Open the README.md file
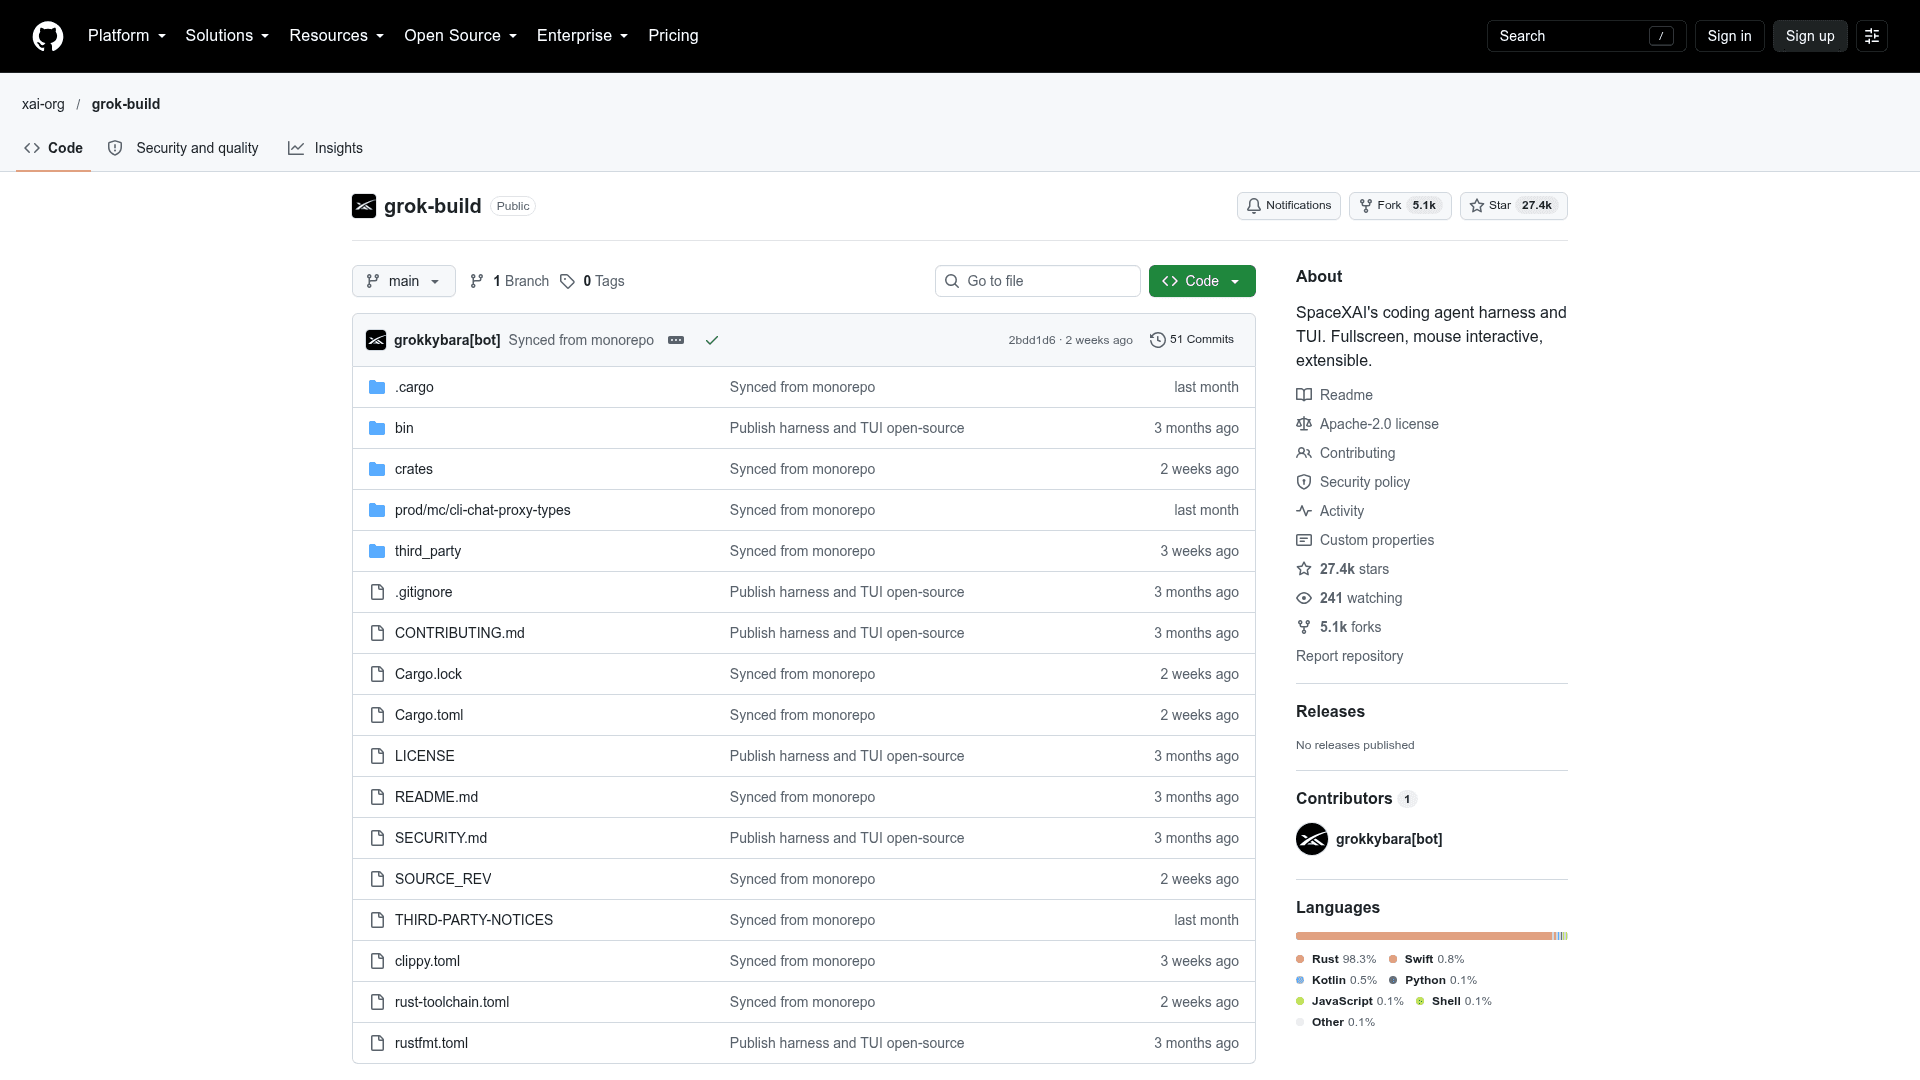The image size is (1920, 1080). [436, 797]
